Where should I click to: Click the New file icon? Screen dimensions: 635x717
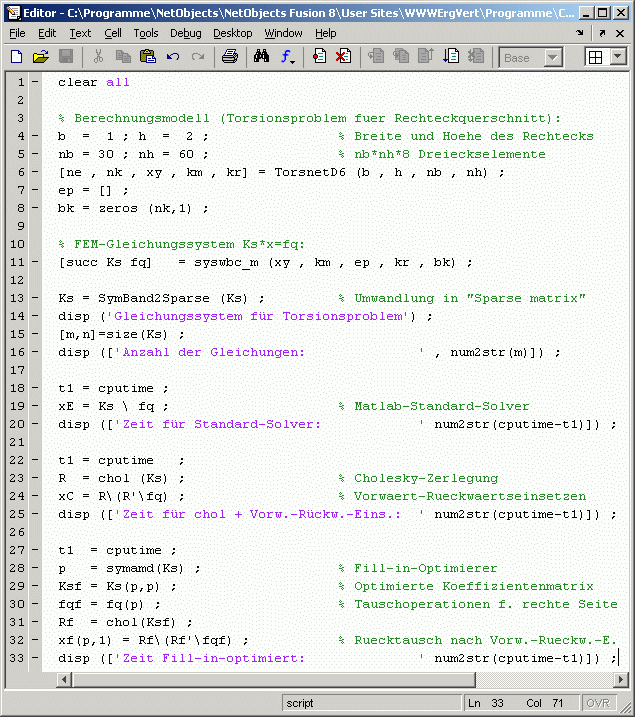point(16,57)
